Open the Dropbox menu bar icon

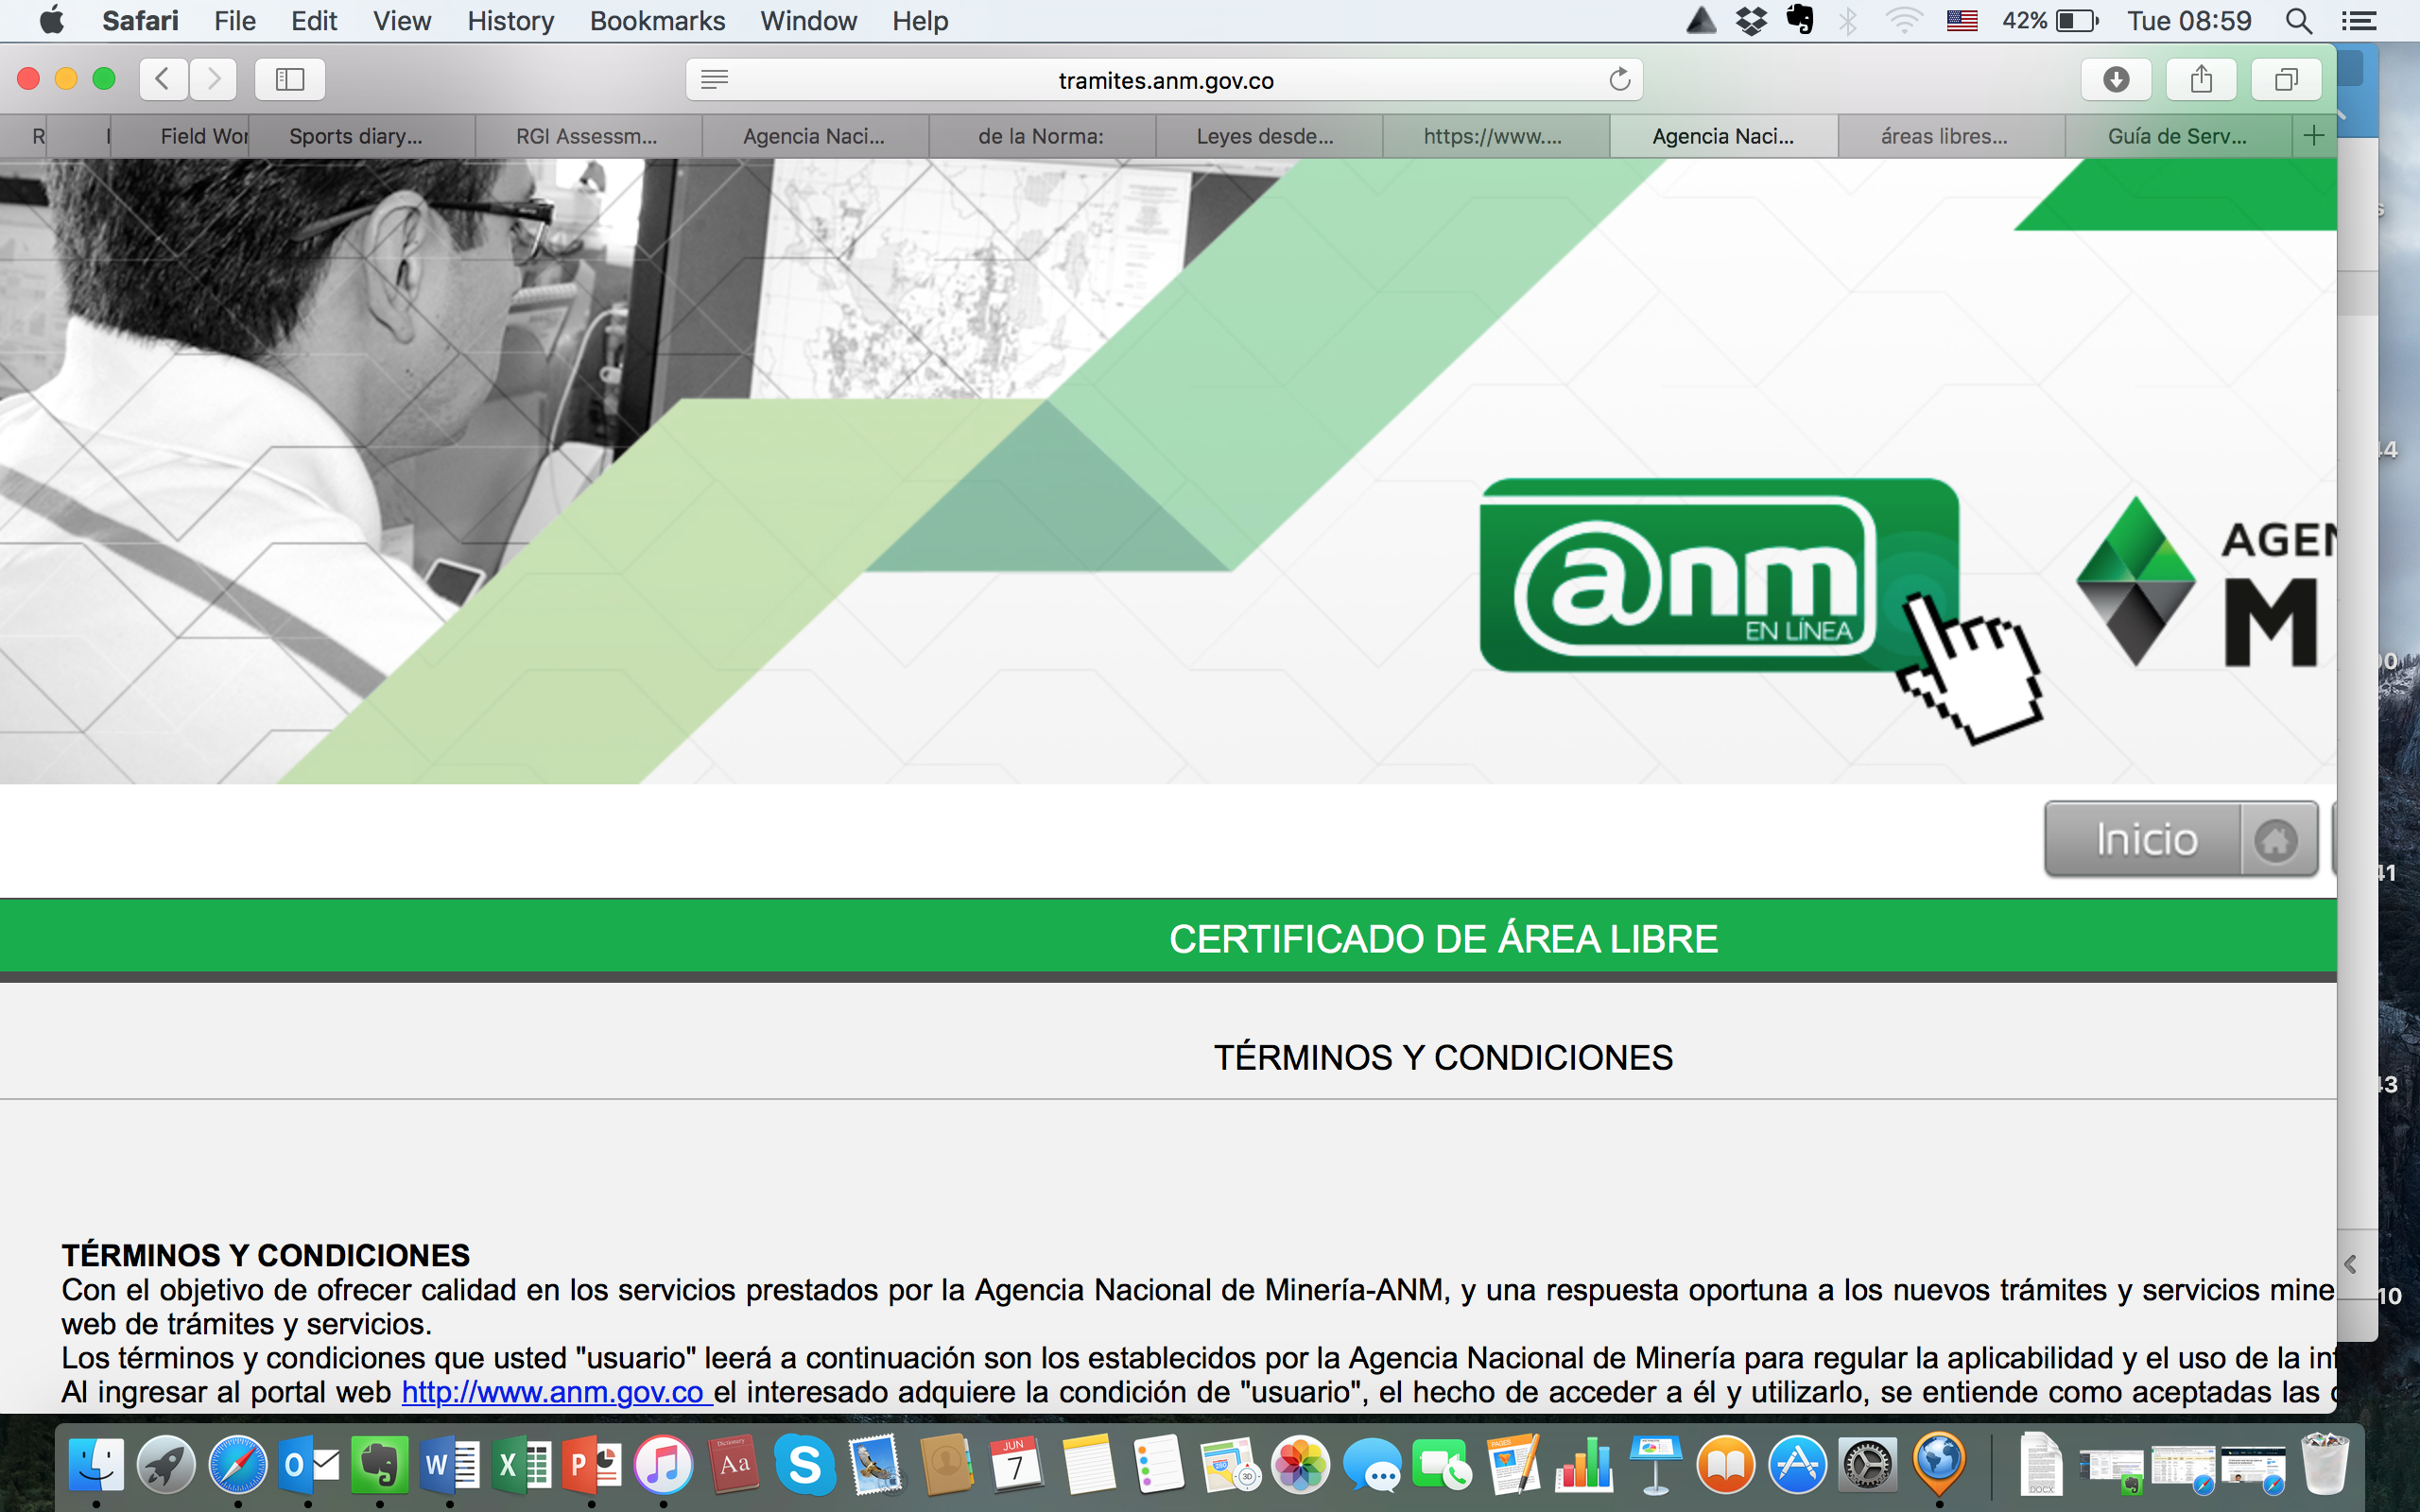1751,21
